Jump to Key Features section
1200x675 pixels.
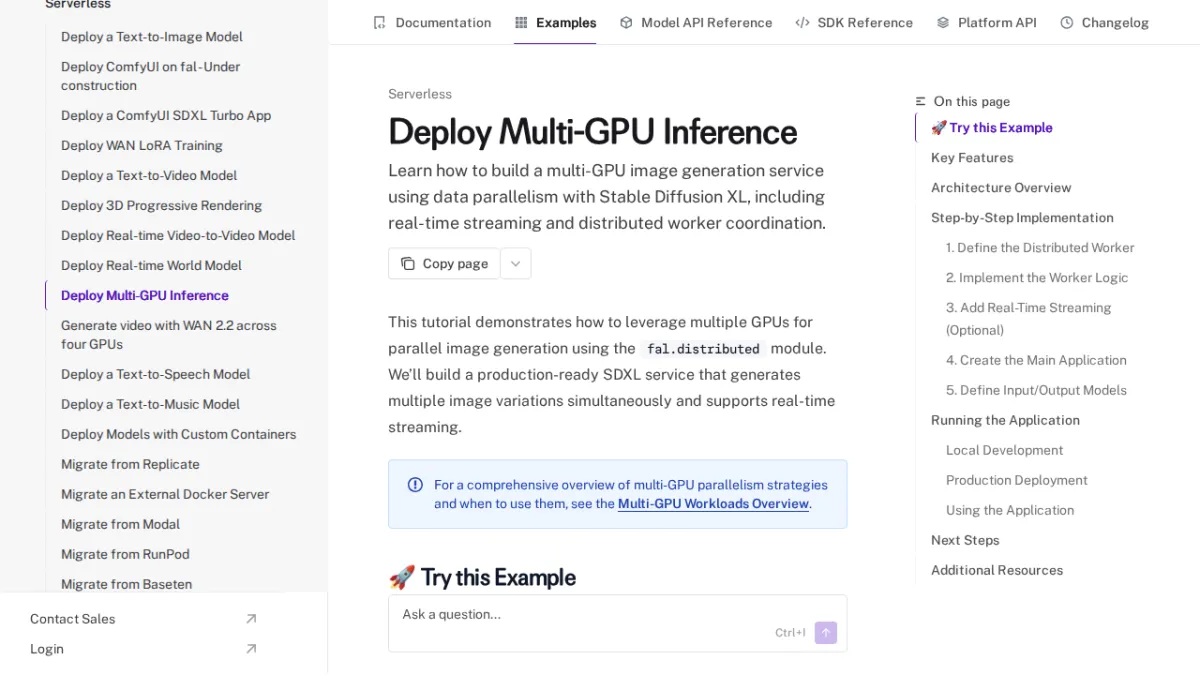[972, 158]
